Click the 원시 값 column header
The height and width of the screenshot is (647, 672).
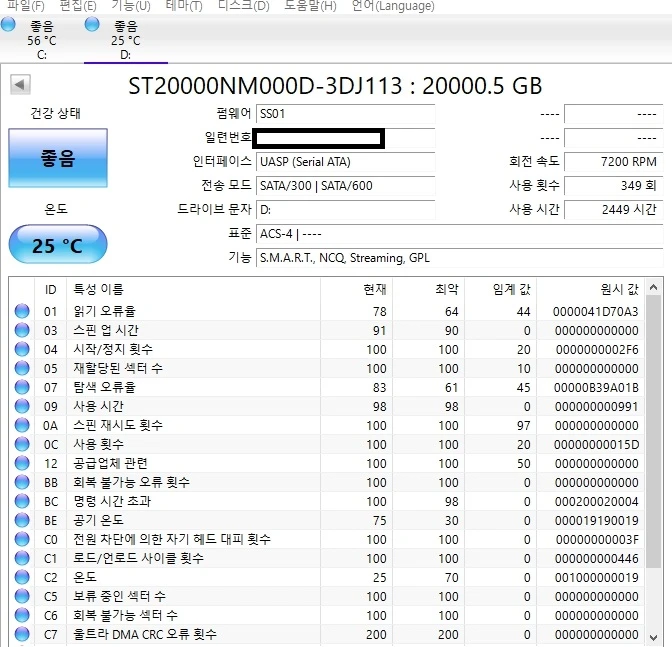[591, 289]
